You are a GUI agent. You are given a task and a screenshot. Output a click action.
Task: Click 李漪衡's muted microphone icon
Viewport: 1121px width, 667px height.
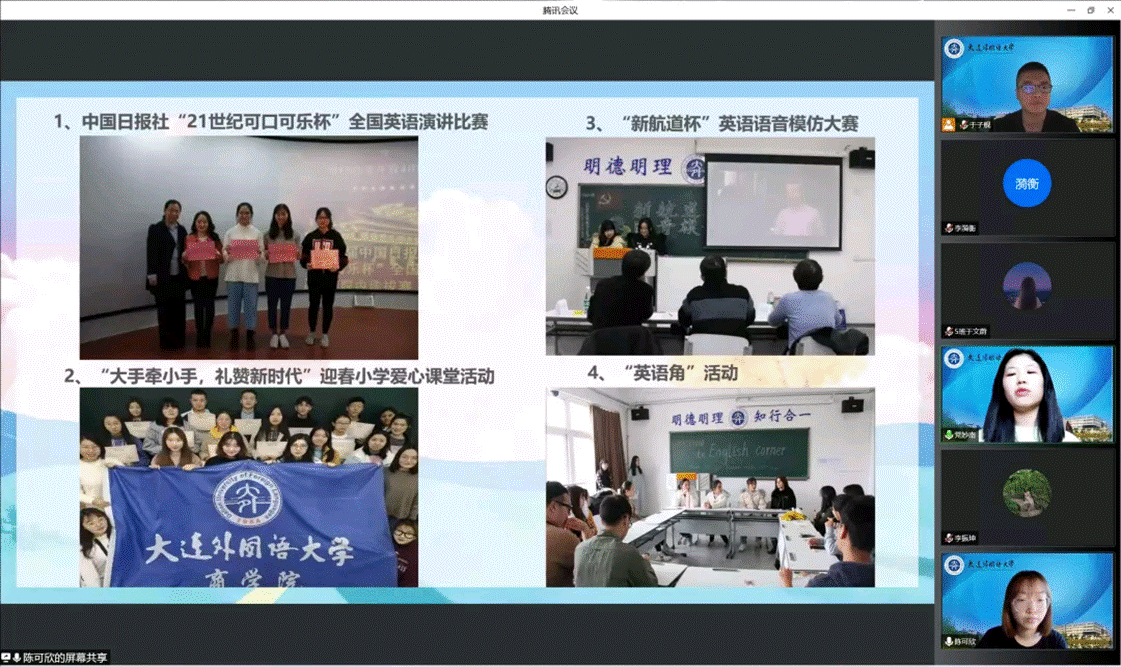pyautogui.click(x=948, y=228)
